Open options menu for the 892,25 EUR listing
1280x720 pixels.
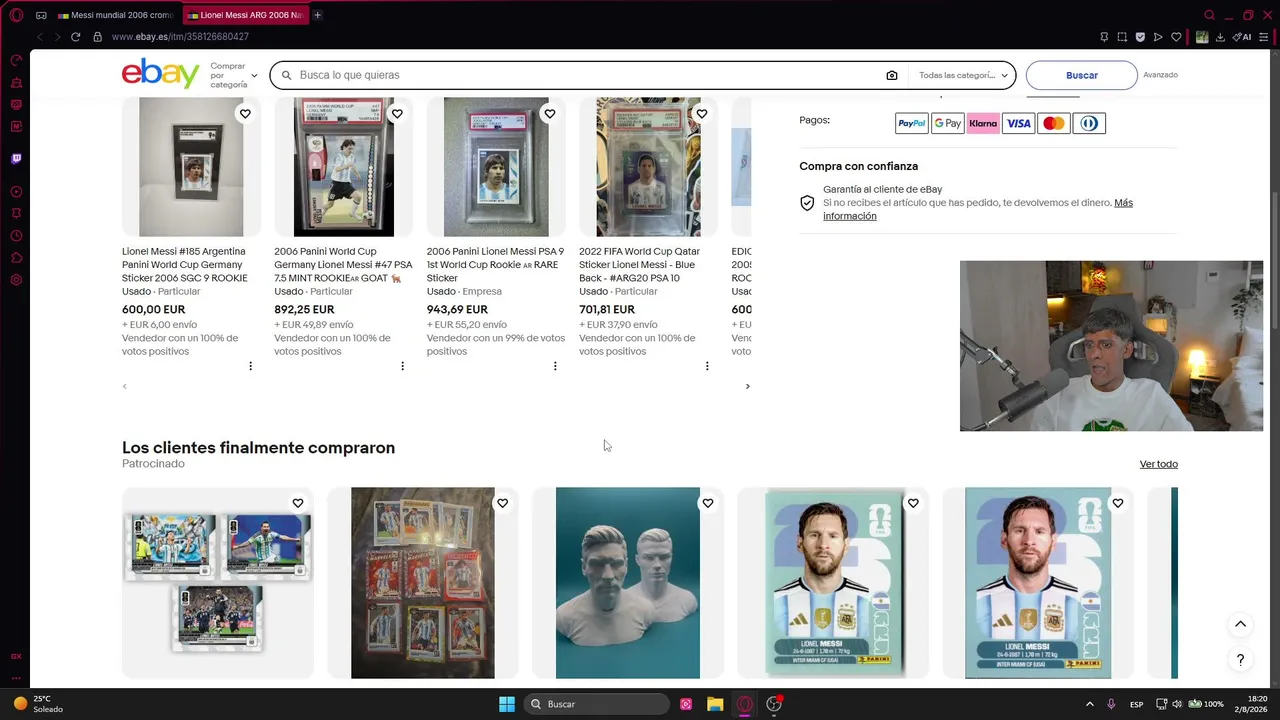[403, 366]
